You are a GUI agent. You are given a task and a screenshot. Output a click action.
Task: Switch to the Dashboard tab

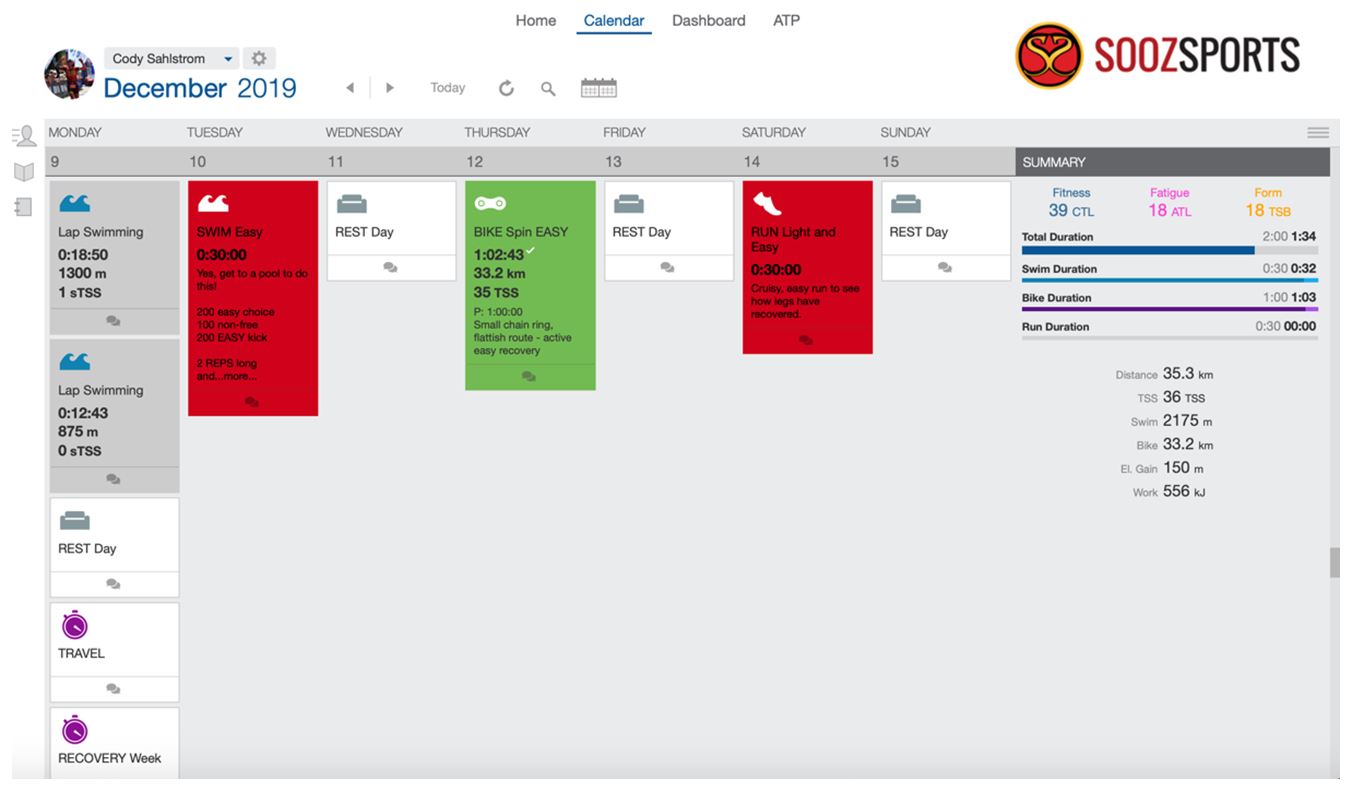pos(708,20)
